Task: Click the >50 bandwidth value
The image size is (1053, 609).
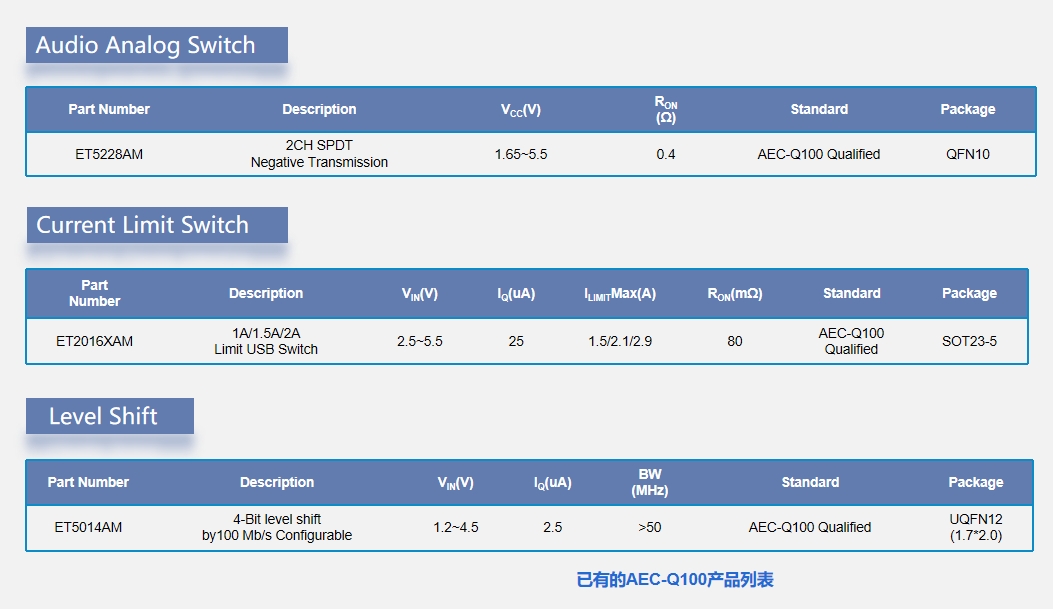Action: 649,527
